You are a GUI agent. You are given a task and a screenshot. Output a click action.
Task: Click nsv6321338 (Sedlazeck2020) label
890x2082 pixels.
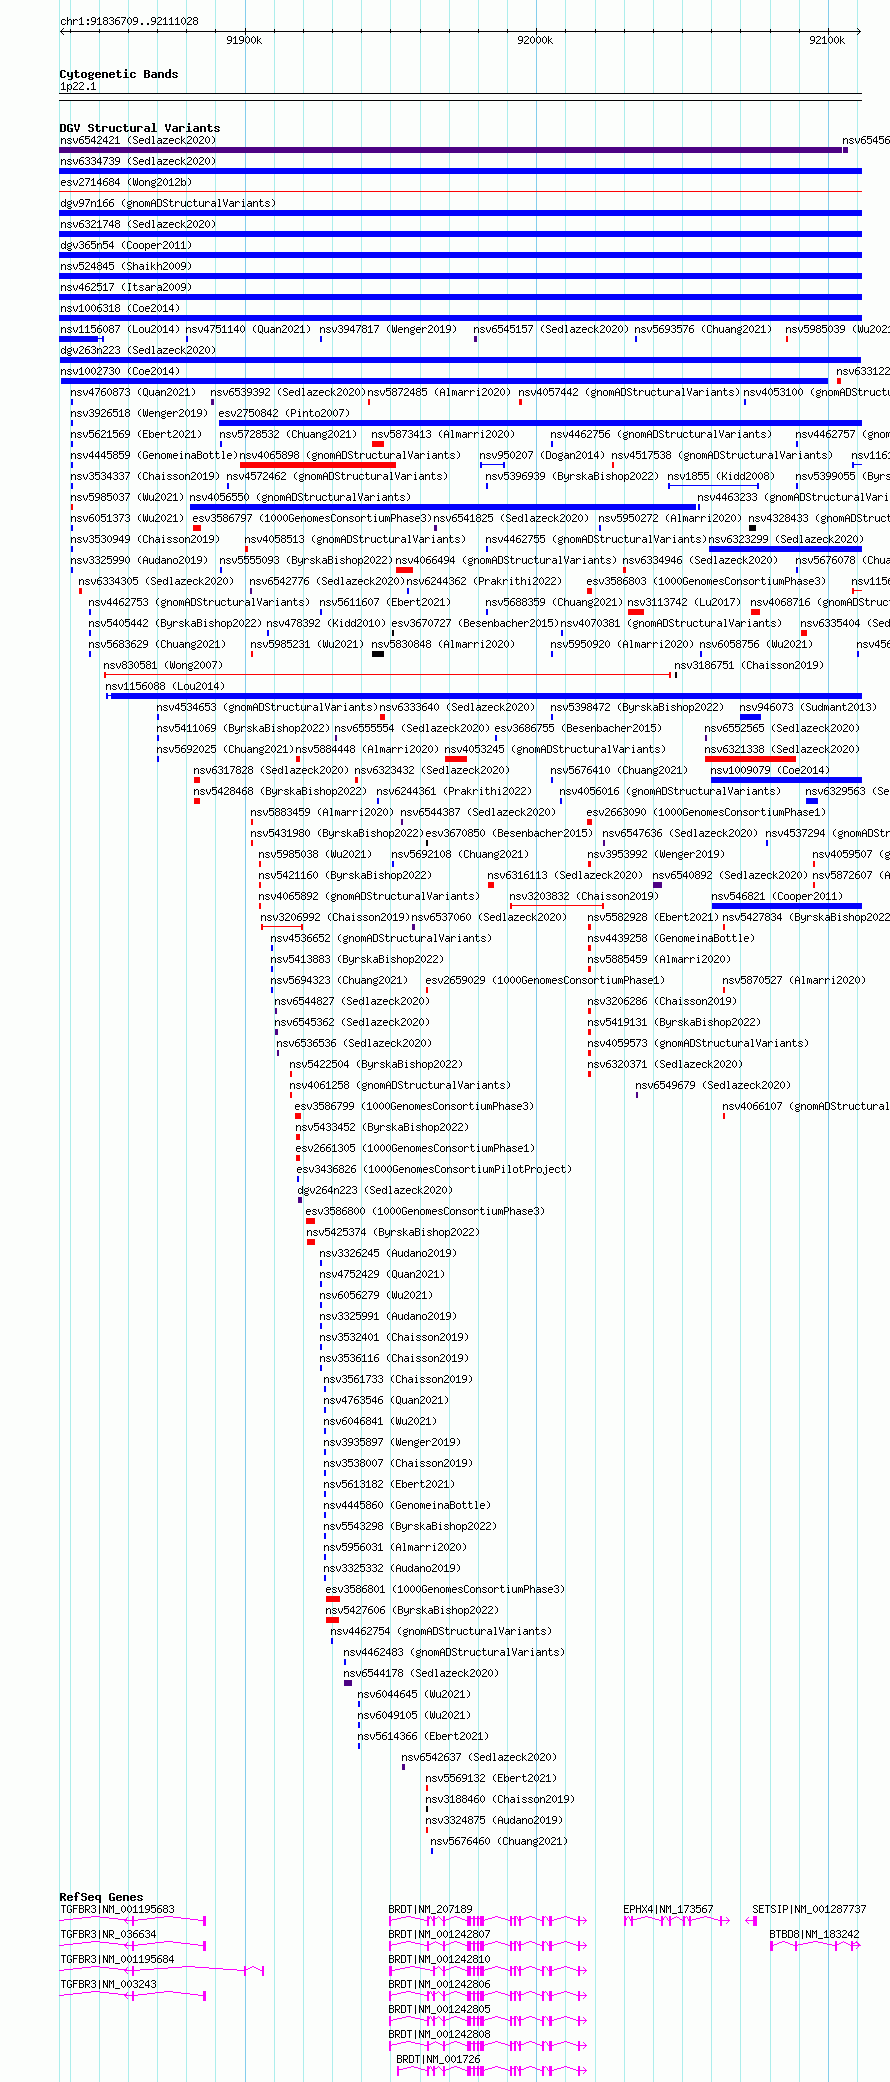point(781,749)
